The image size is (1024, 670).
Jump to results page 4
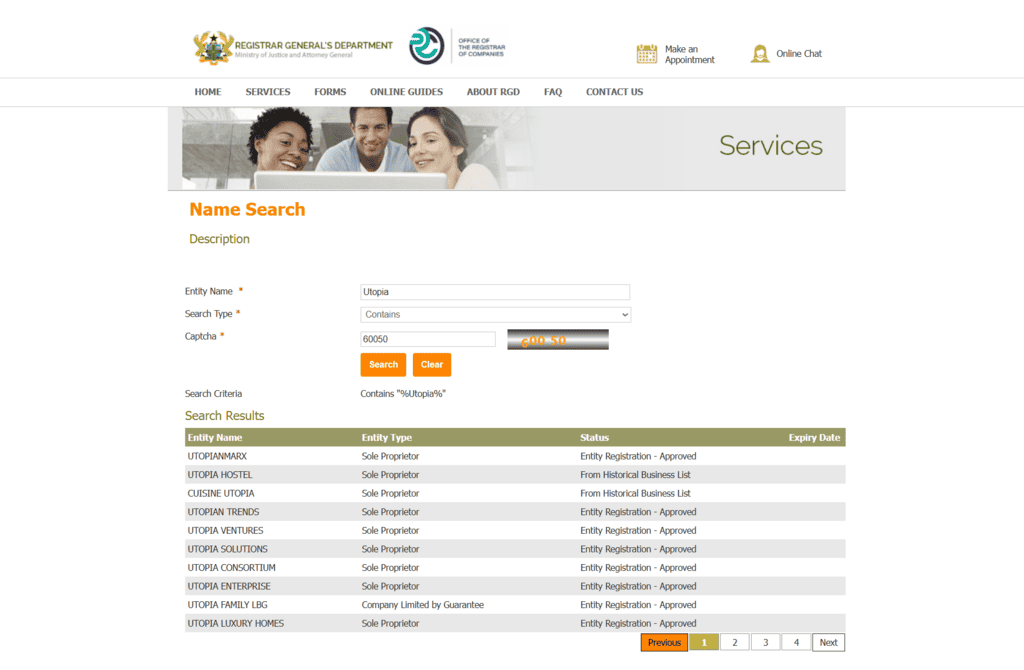click(796, 643)
